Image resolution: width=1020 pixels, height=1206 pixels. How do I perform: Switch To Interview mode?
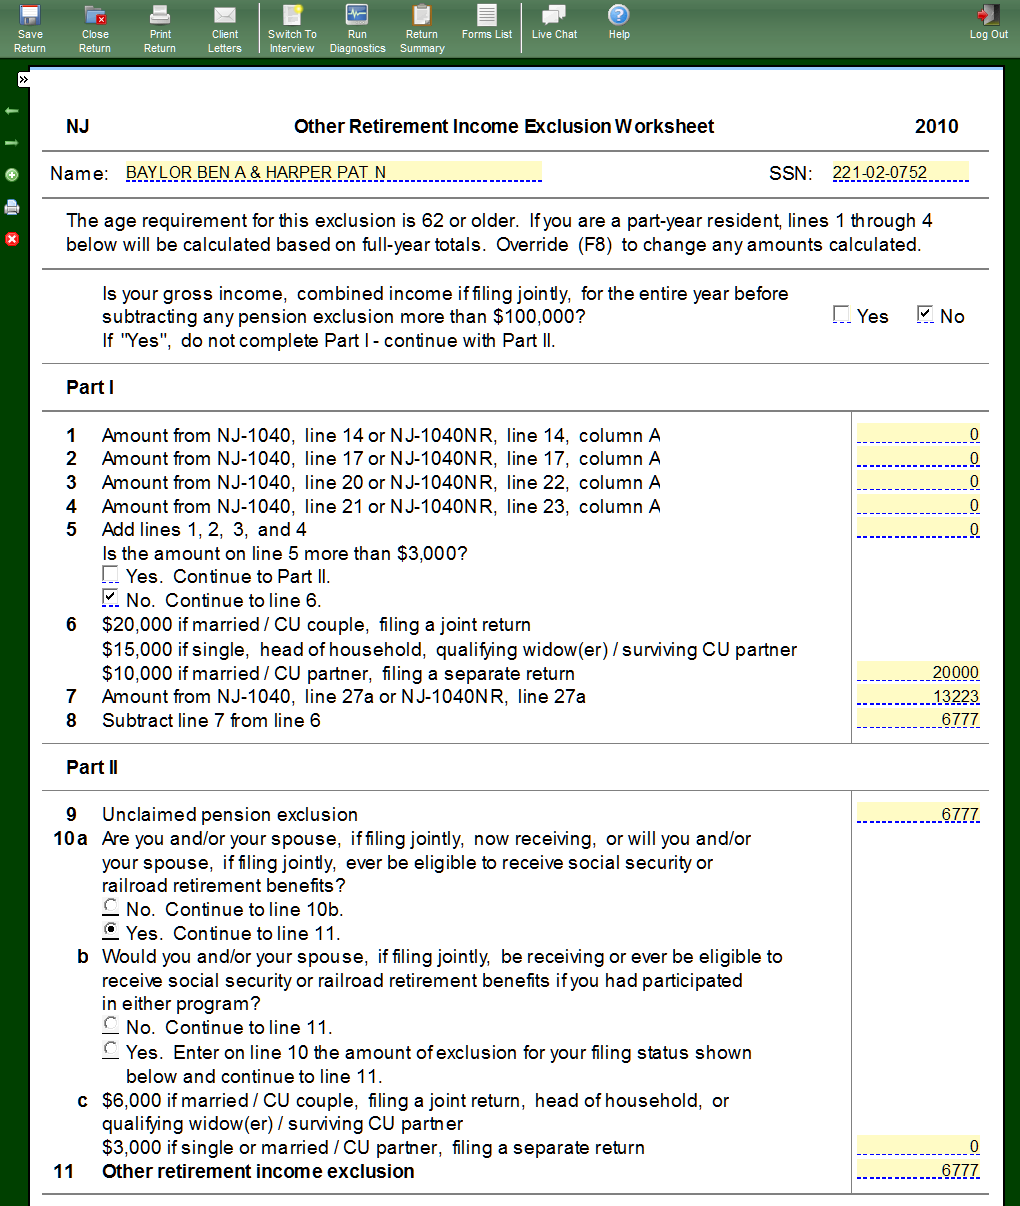[292, 27]
